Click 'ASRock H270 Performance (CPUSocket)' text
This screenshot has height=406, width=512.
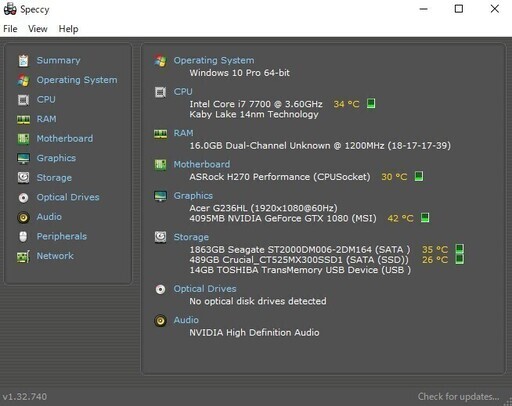coord(280,177)
